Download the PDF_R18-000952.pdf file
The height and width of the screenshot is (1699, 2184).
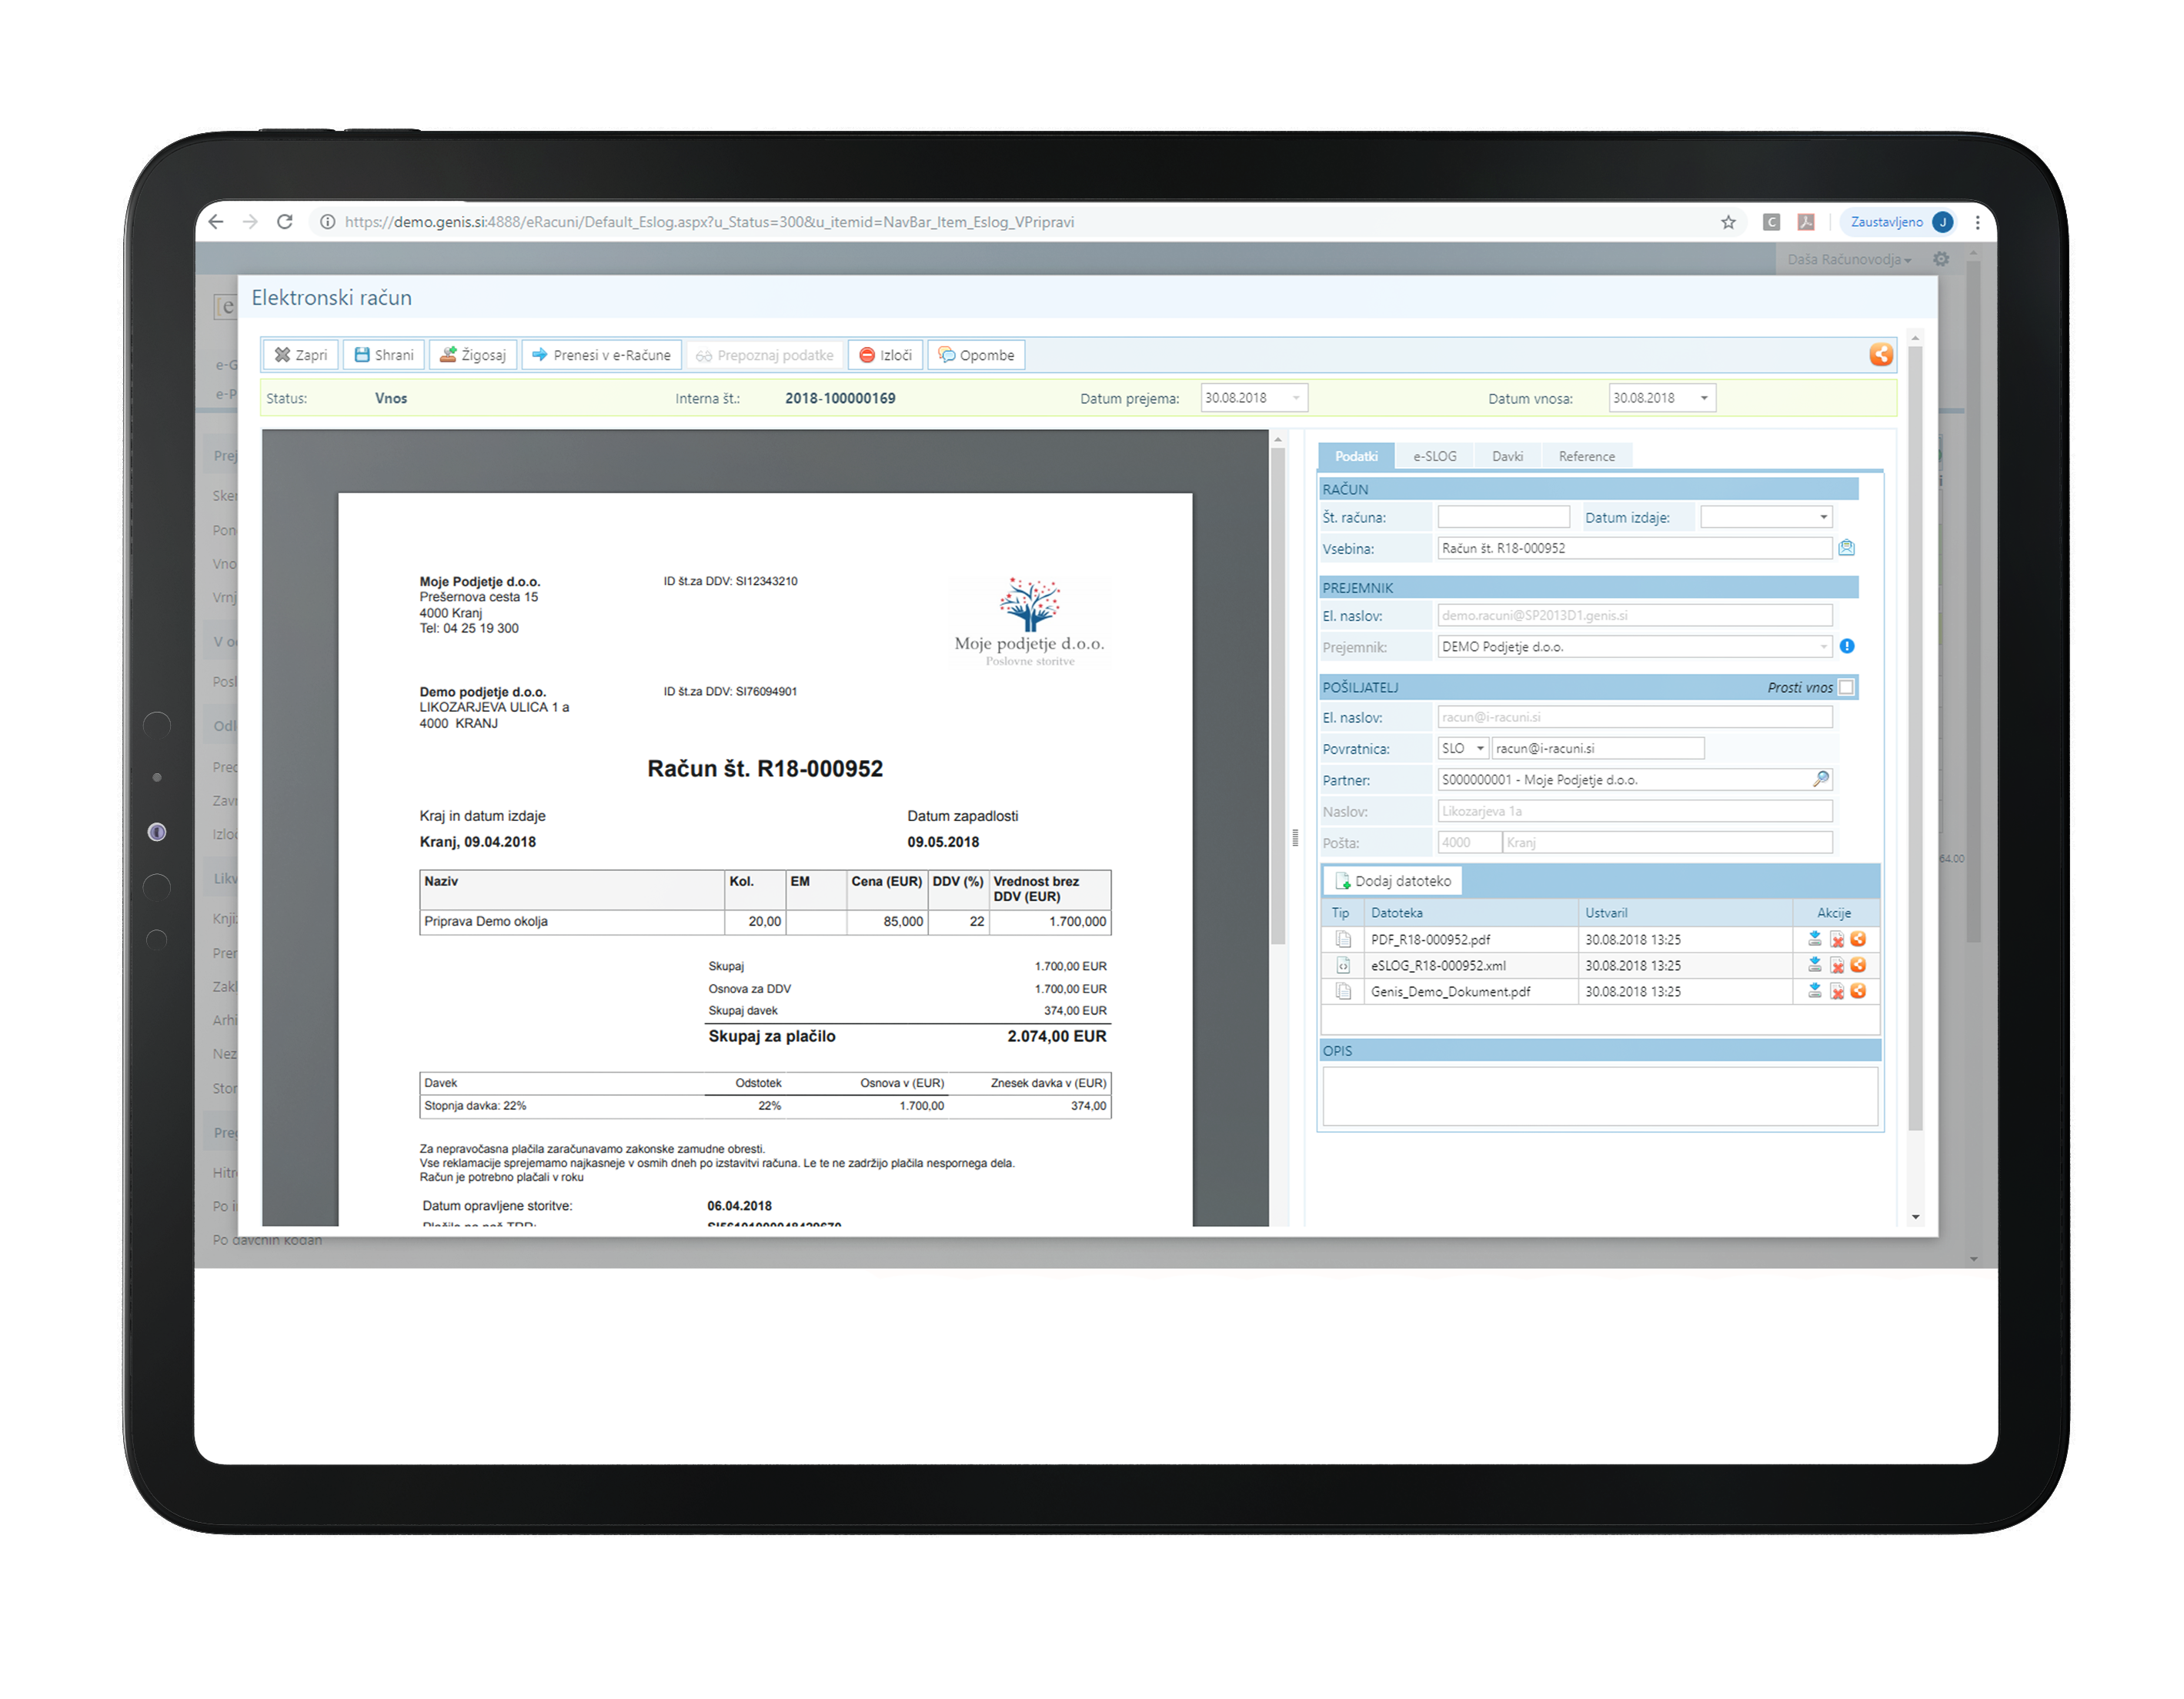tap(1814, 939)
